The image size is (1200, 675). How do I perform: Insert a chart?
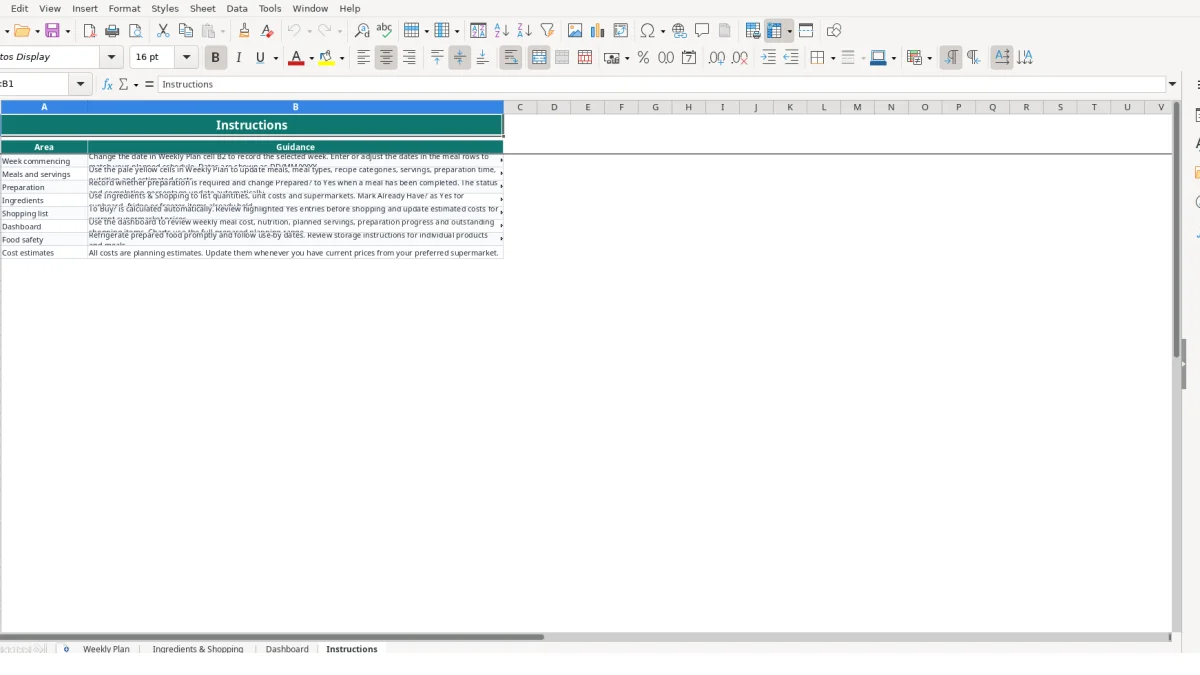(598, 31)
